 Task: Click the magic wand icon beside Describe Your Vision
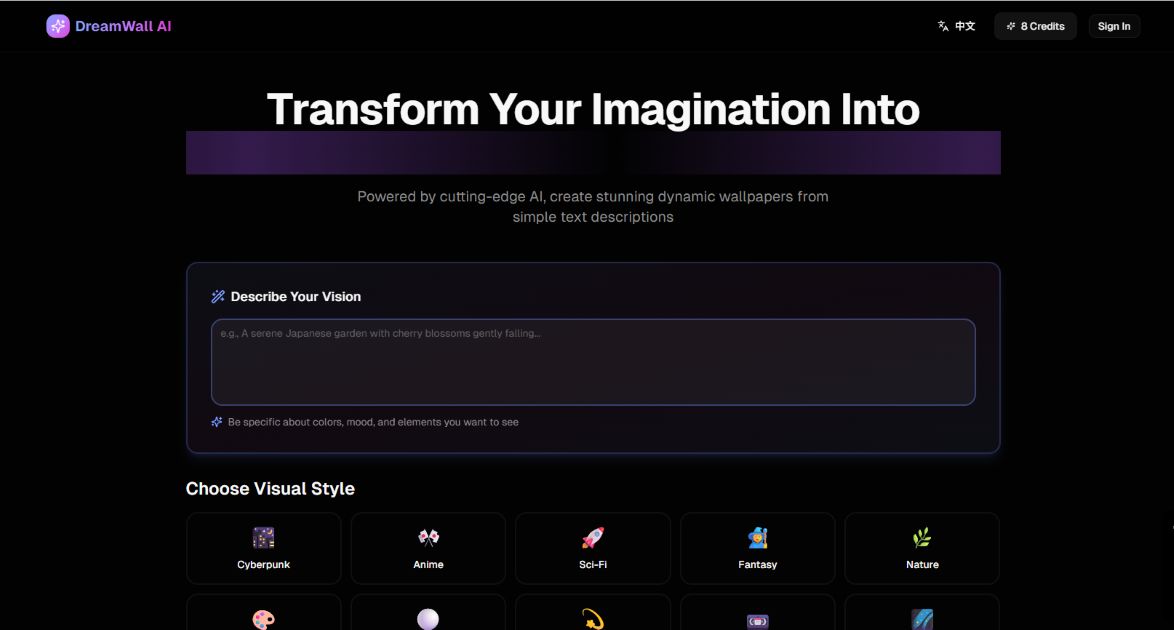pos(218,297)
